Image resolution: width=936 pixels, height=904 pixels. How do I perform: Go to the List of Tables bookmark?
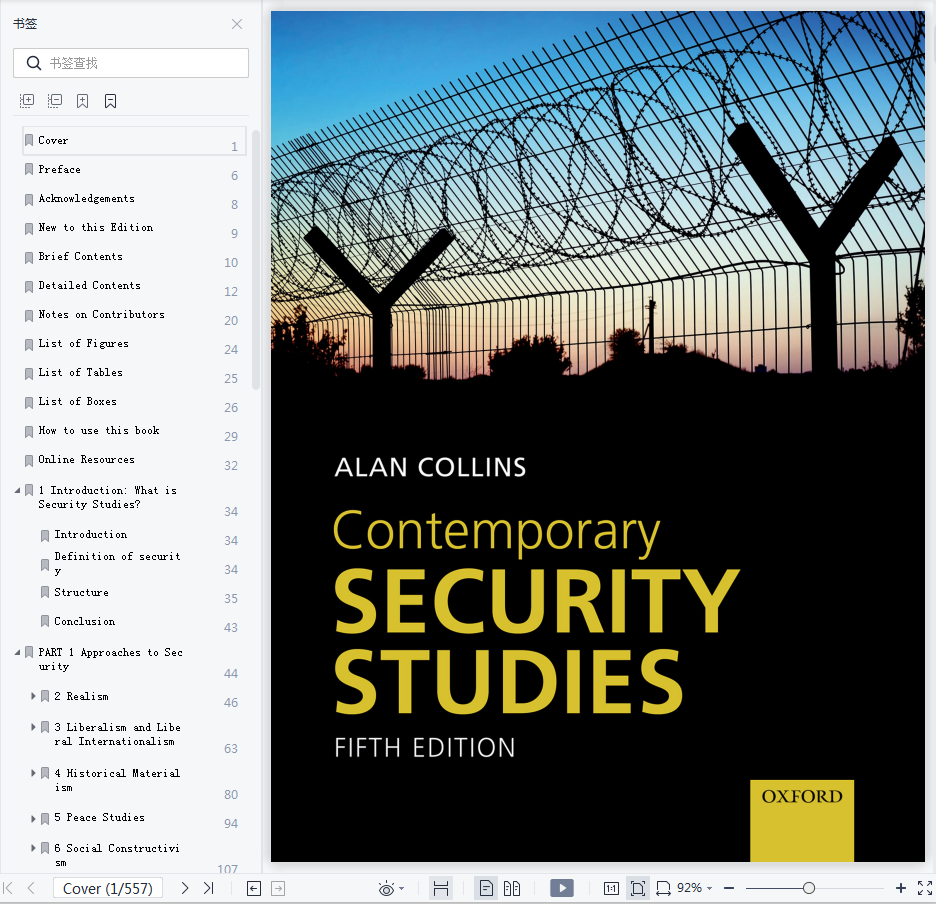(x=134, y=373)
